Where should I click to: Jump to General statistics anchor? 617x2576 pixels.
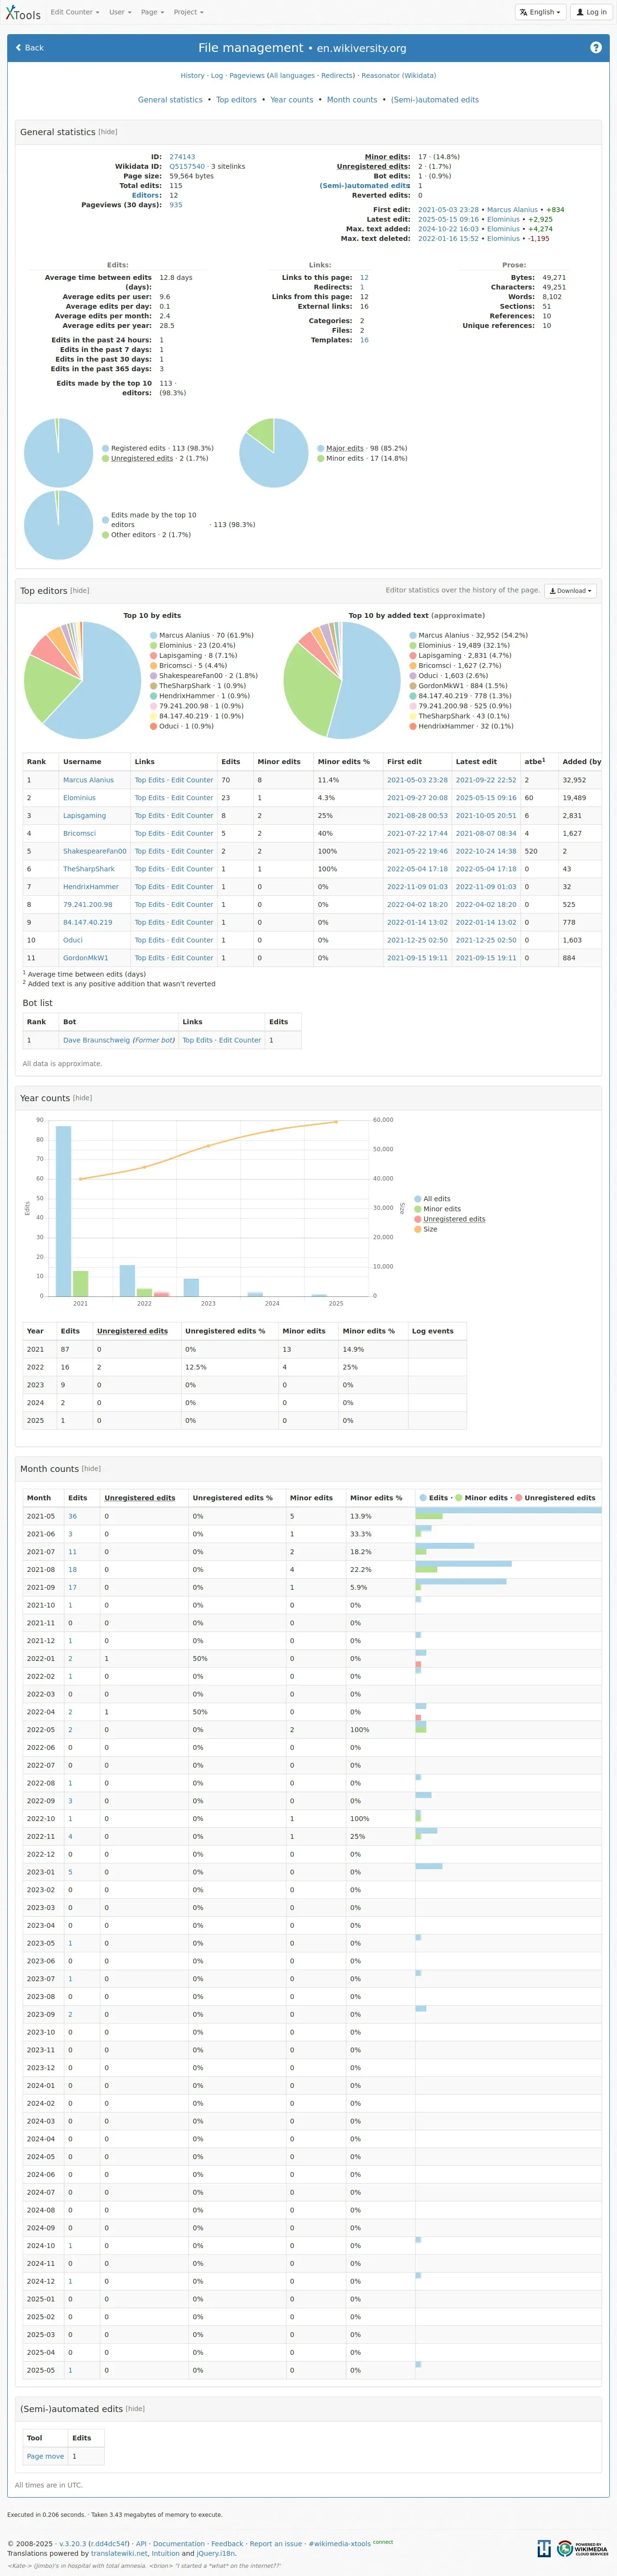170,100
